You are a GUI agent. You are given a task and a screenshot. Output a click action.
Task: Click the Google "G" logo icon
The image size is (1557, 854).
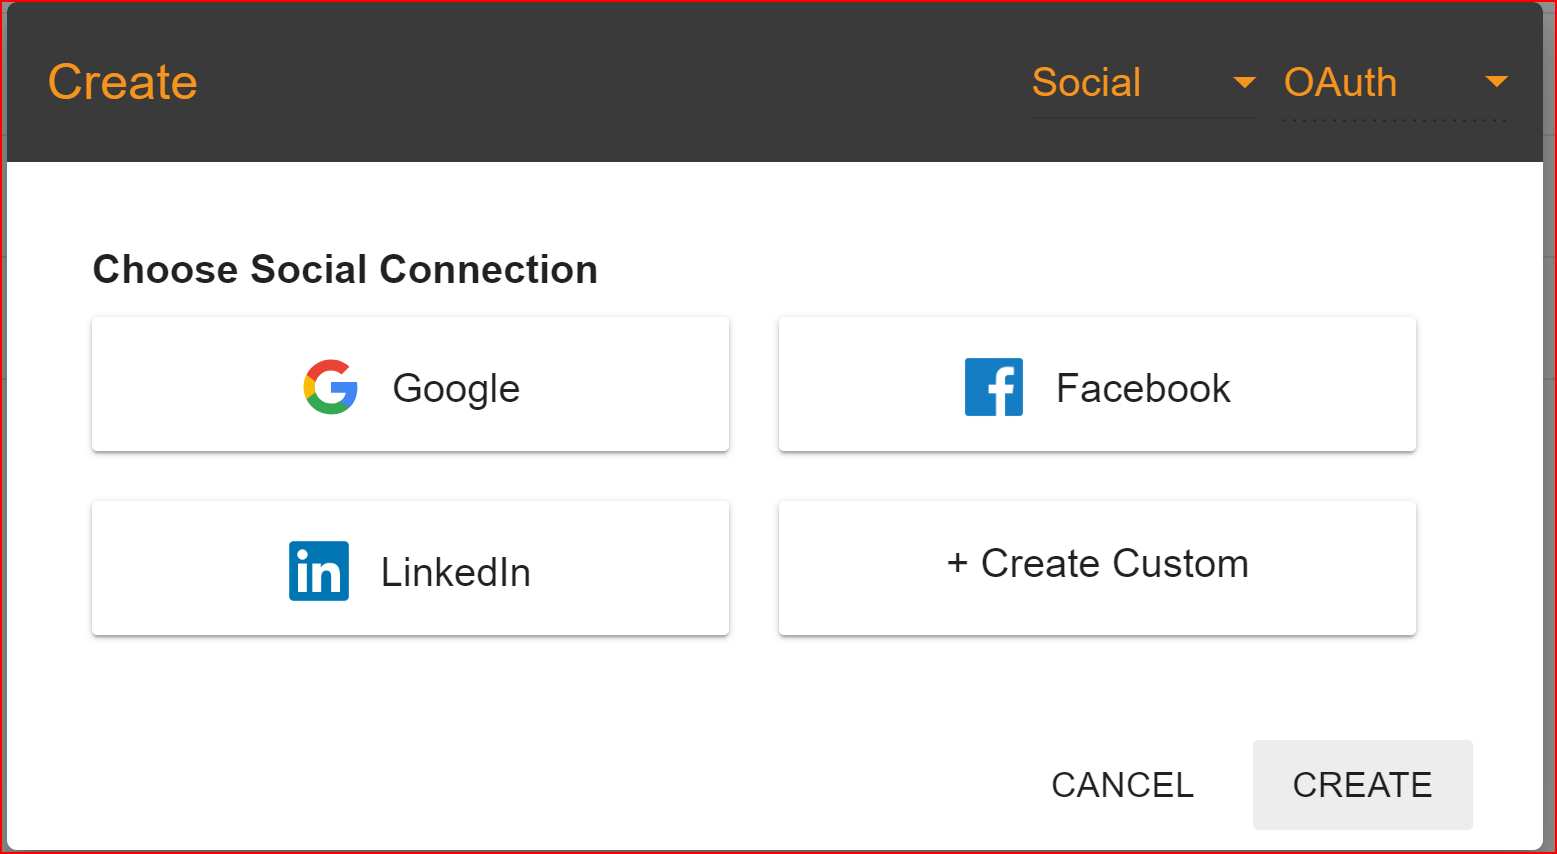331,387
